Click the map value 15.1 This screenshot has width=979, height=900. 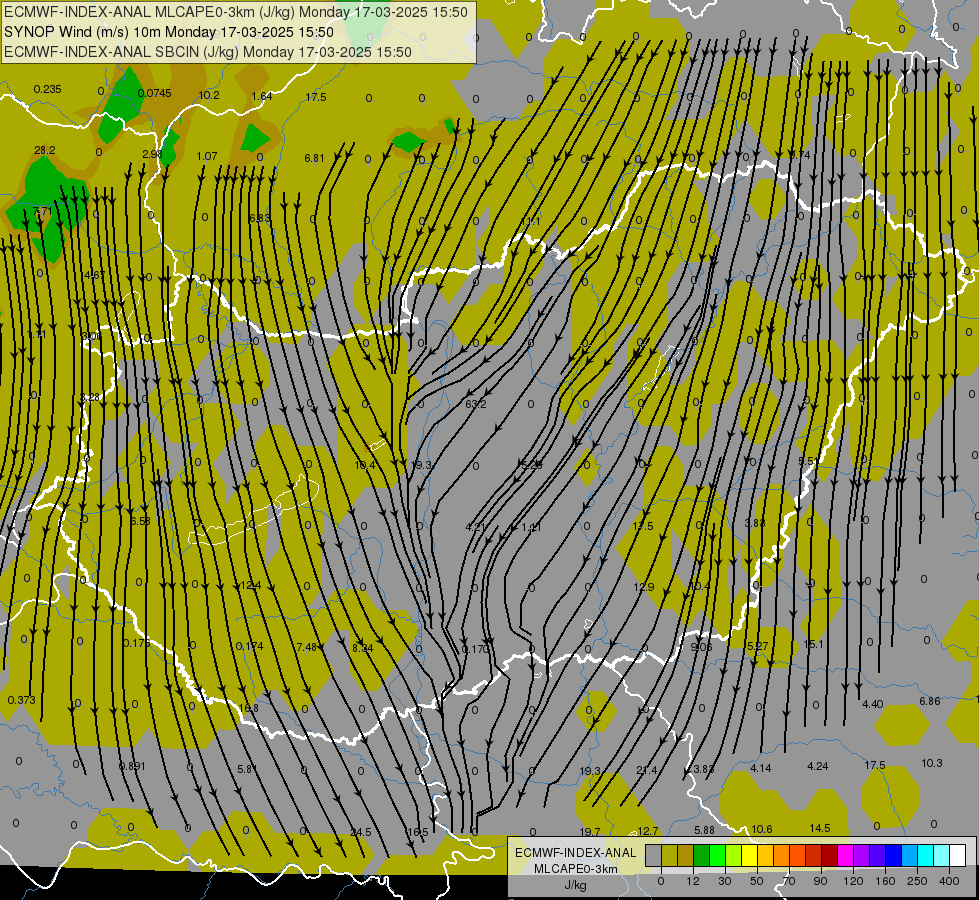(814, 644)
